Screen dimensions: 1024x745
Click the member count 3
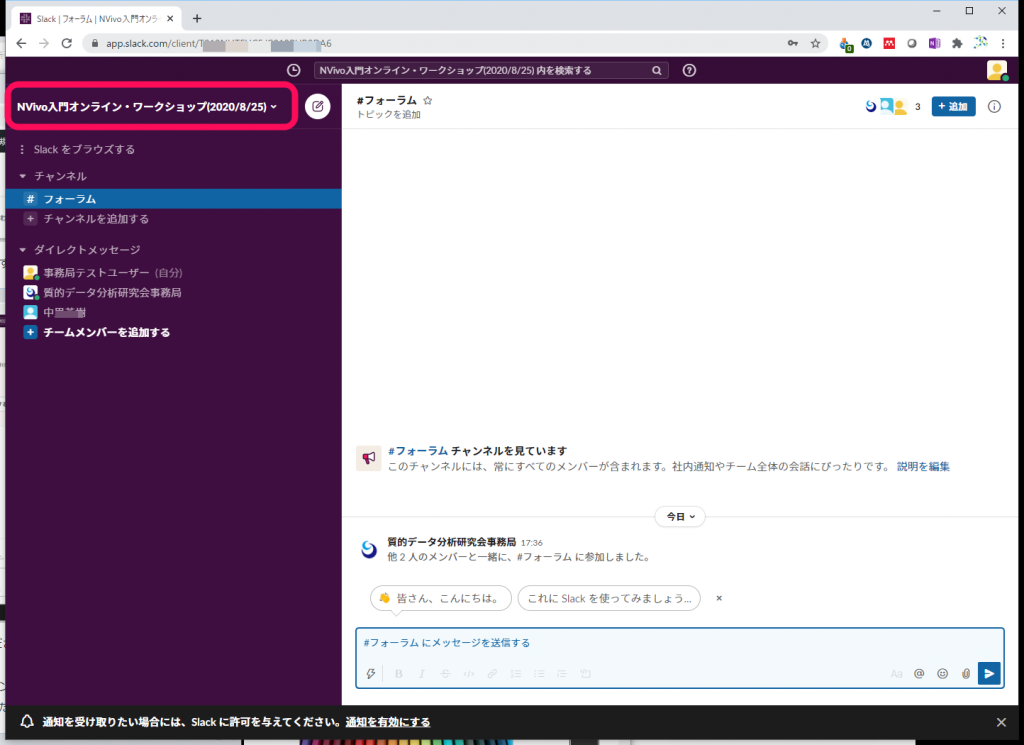click(918, 106)
